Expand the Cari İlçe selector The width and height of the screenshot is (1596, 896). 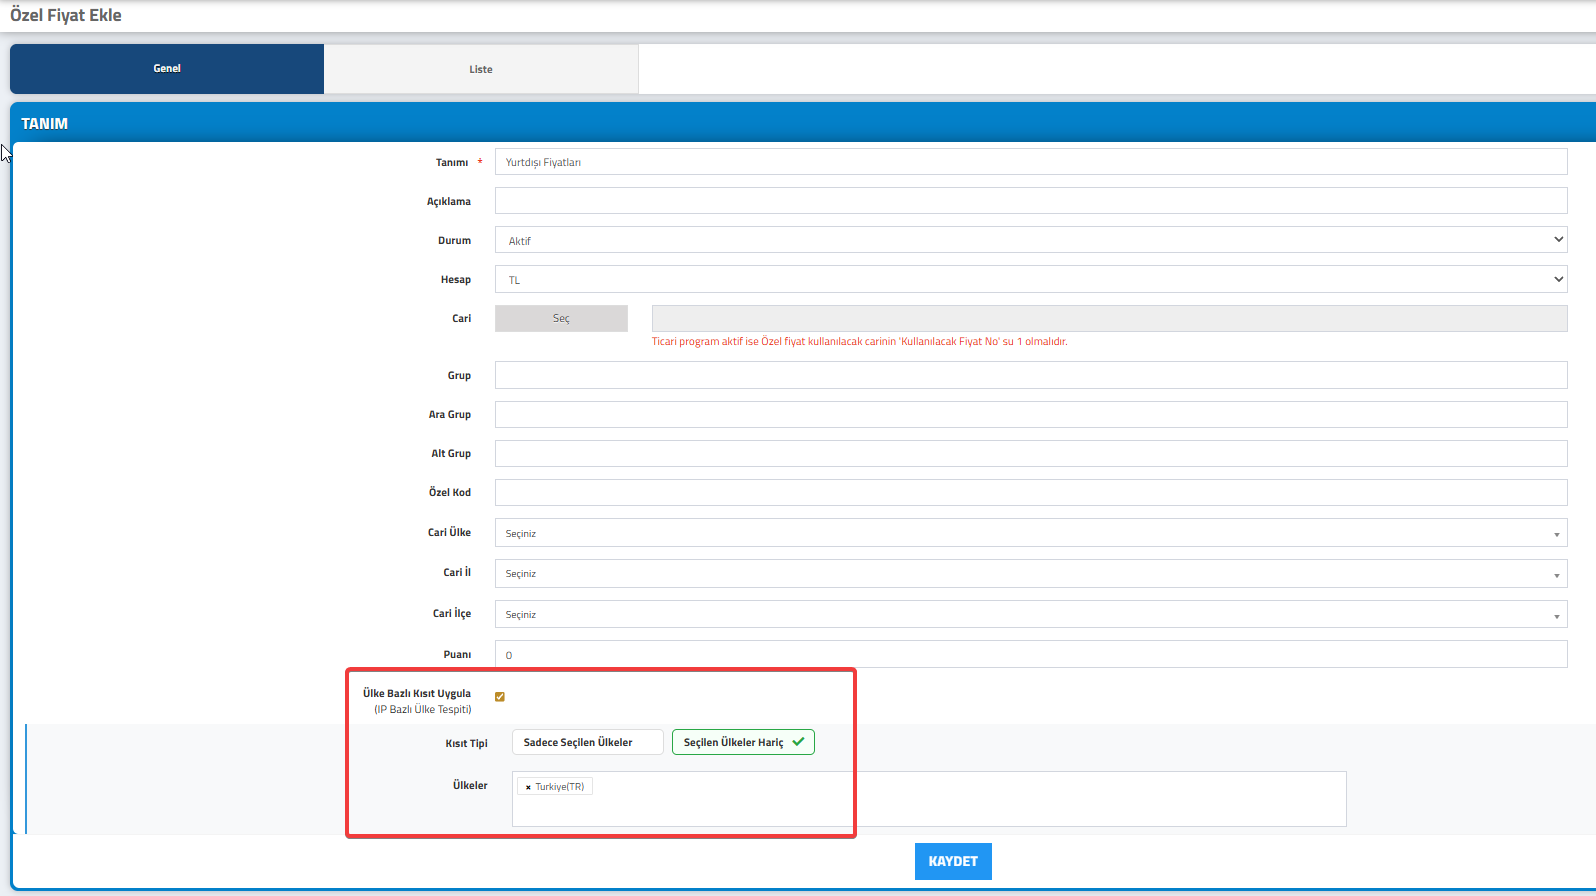click(x=1030, y=614)
